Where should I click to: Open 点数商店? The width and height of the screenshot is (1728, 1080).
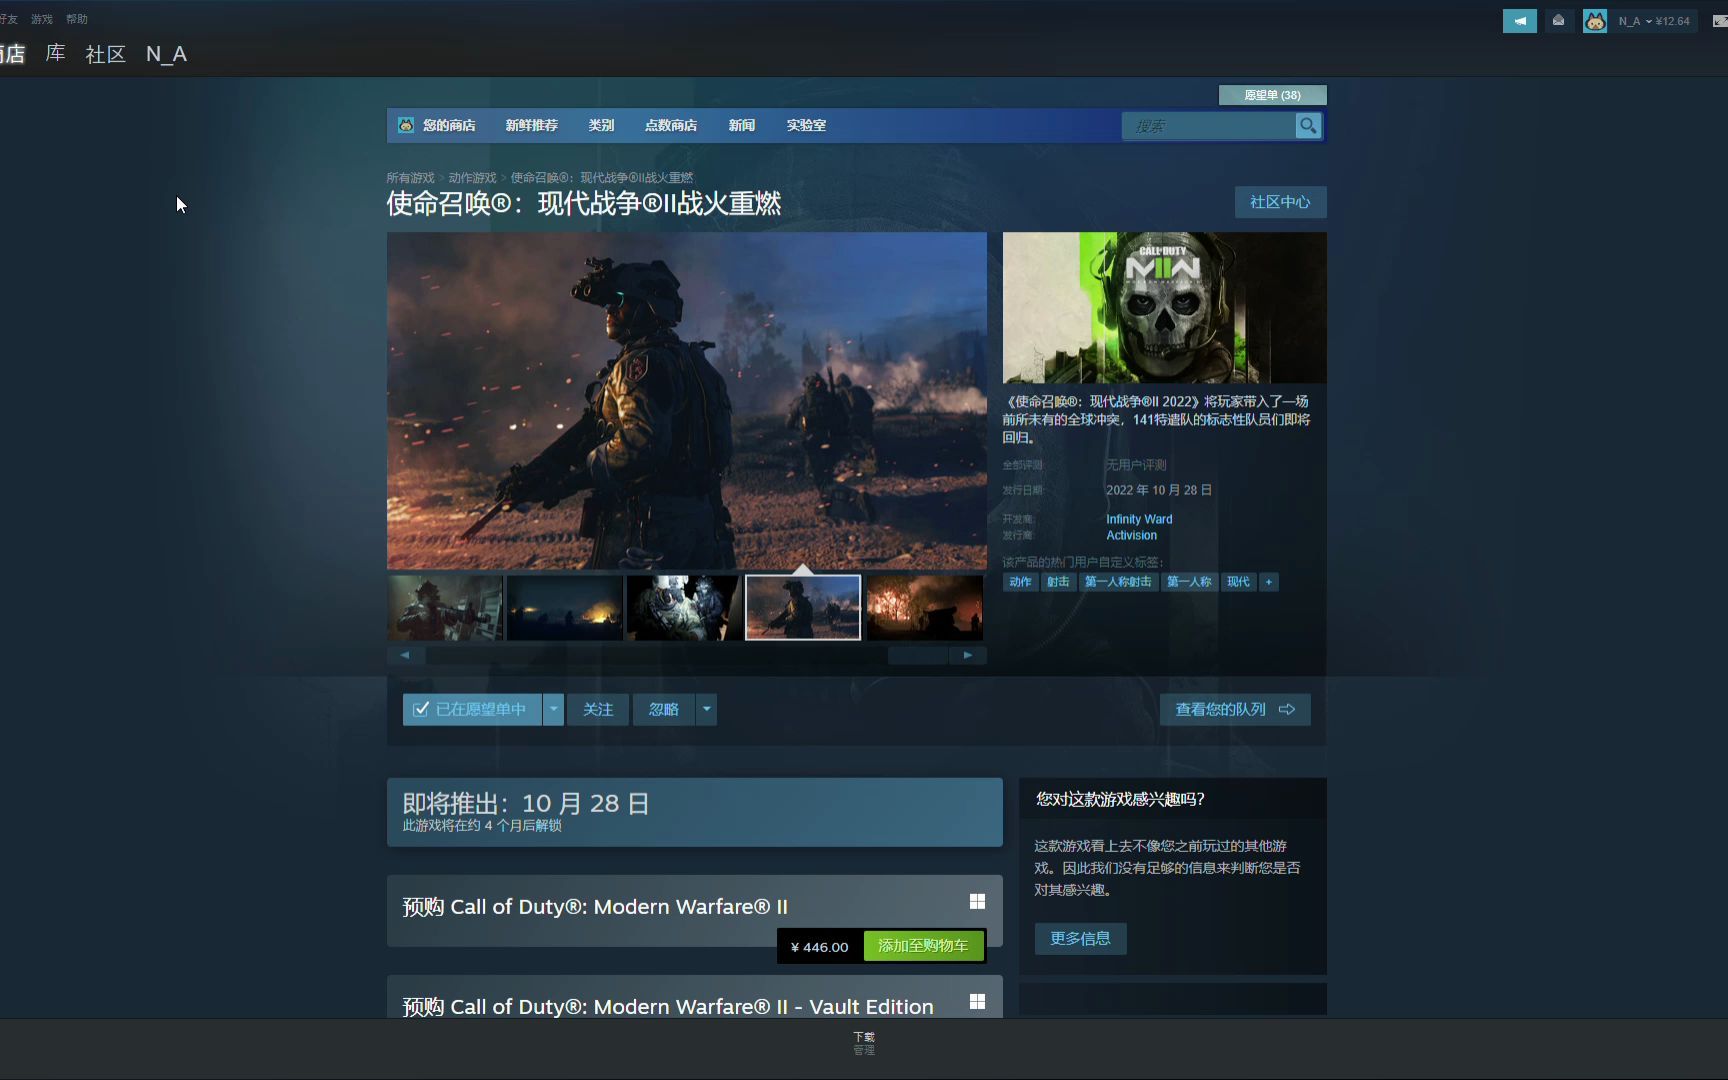670,125
